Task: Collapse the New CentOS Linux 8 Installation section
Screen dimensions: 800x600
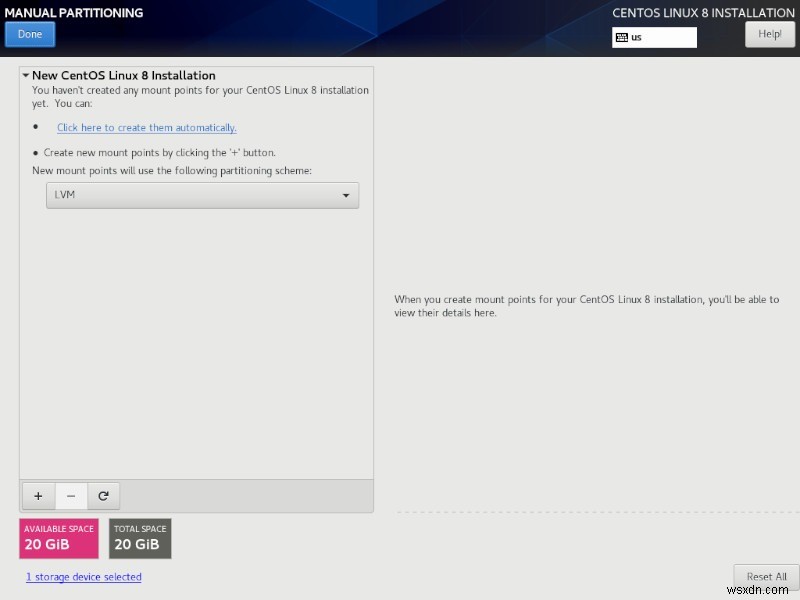Action: point(27,75)
